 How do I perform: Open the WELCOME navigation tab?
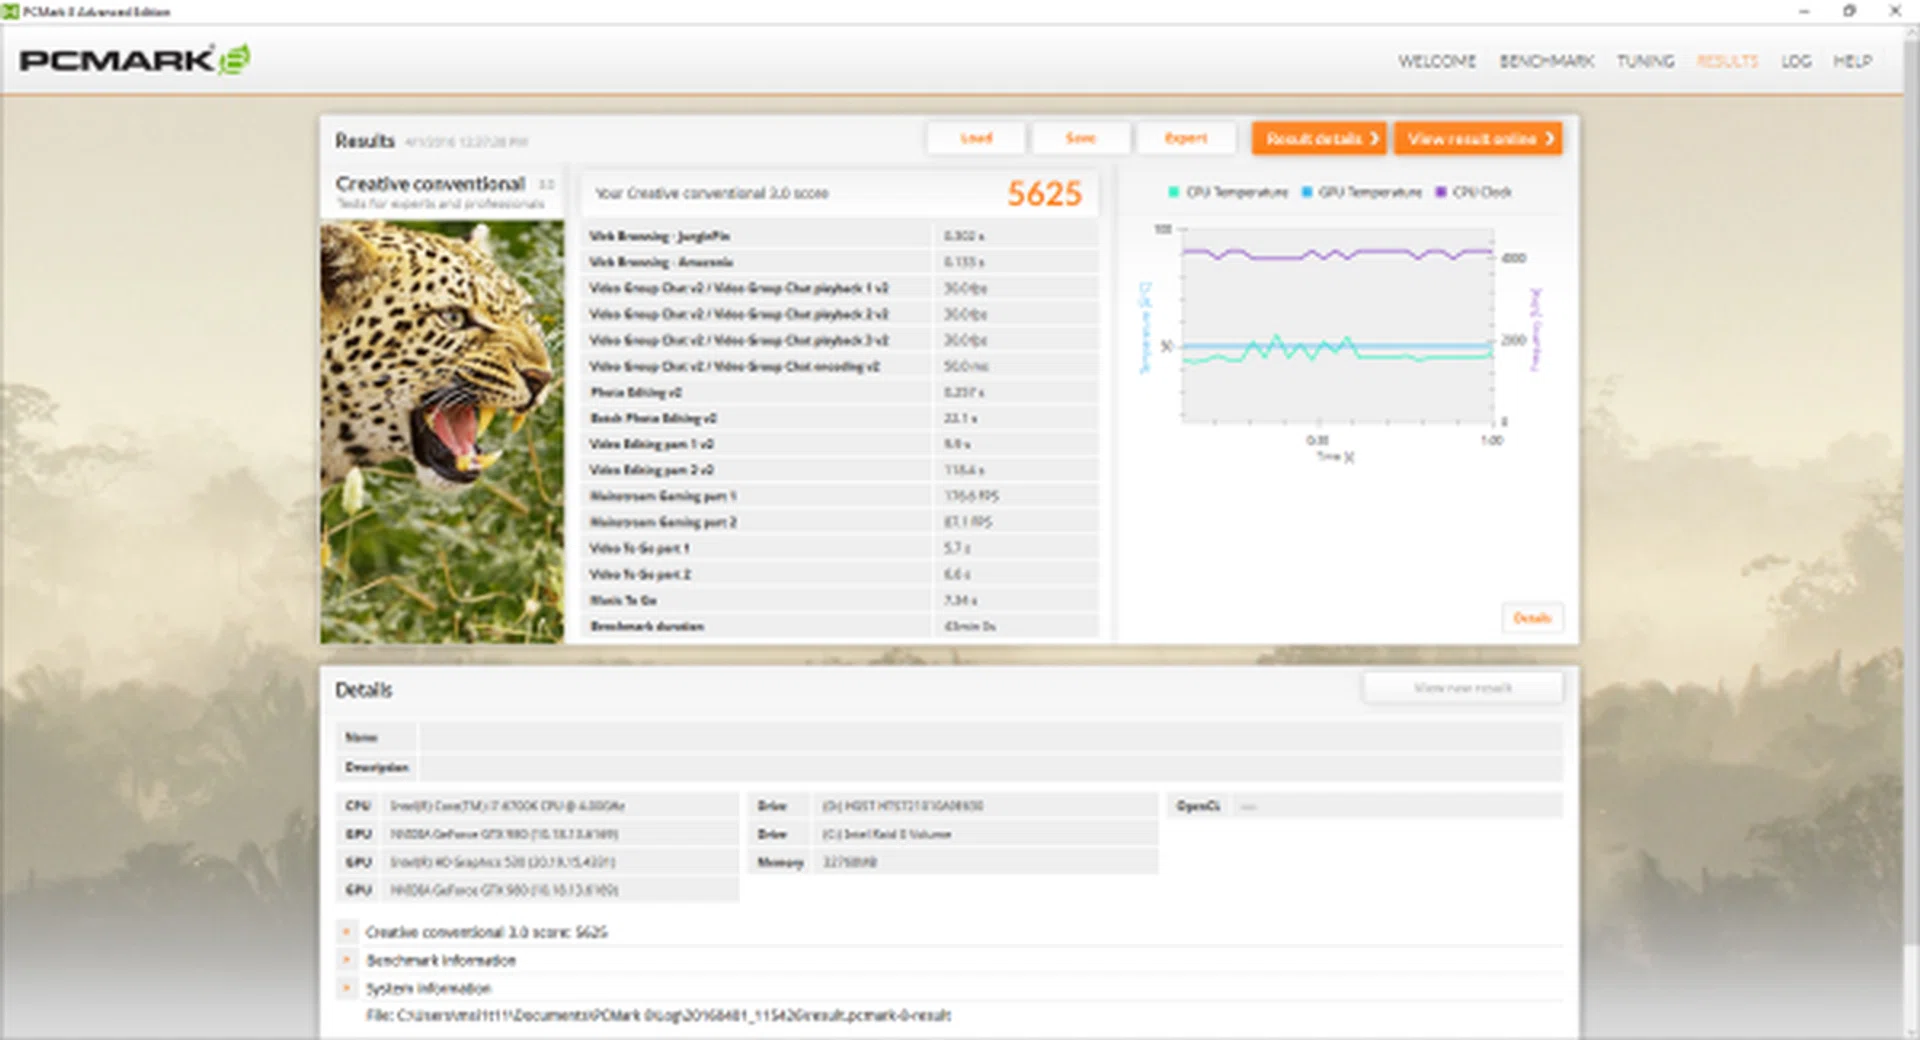(1437, 61)
